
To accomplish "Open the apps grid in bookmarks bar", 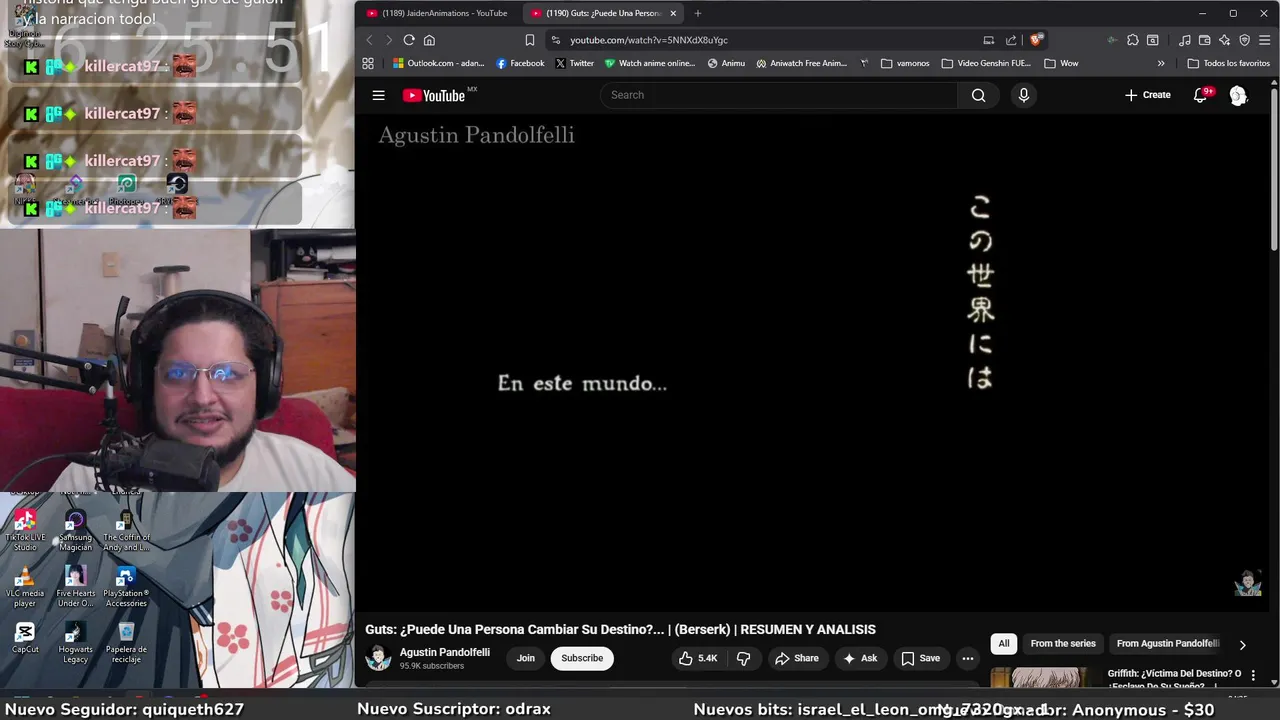I will [368, 63].
